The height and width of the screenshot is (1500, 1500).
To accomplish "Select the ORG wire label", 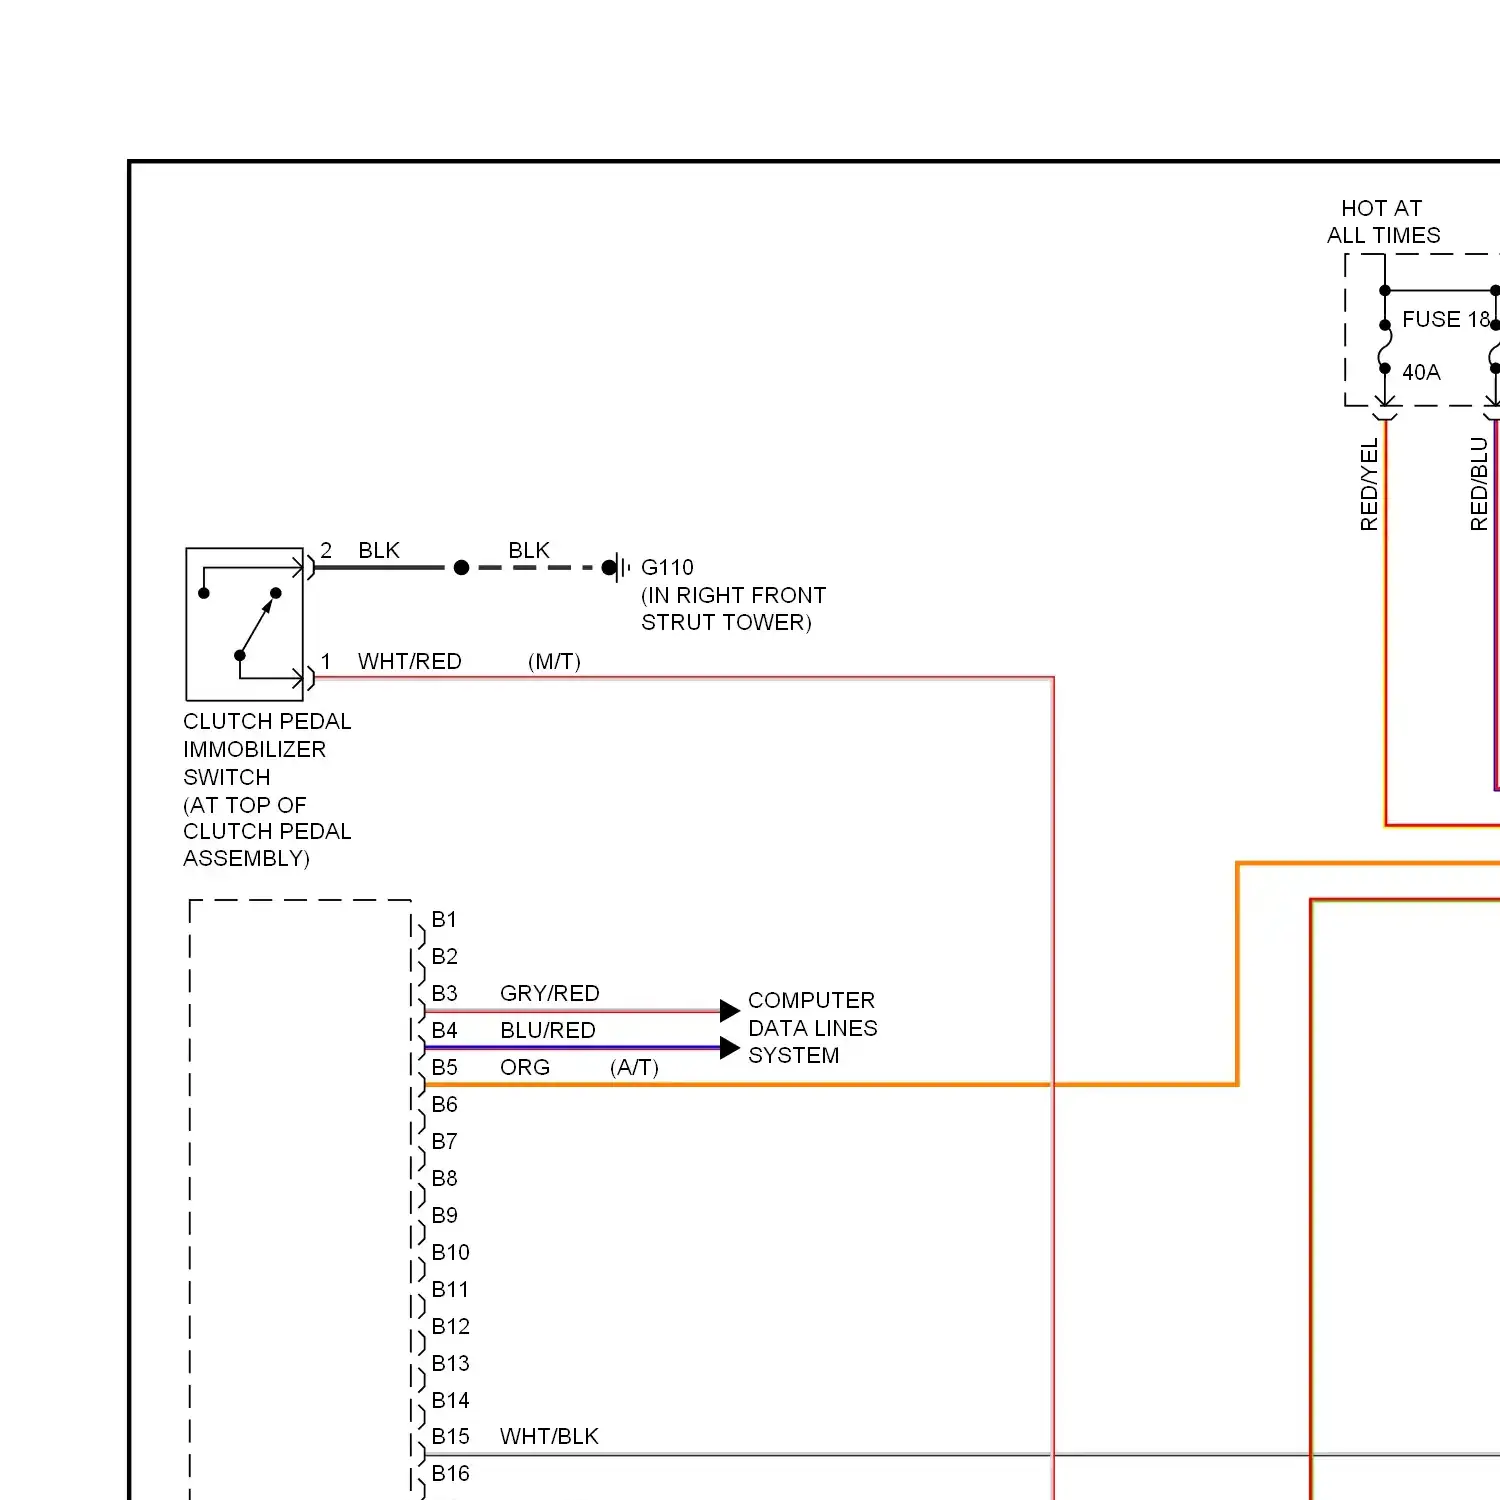I will (x=525, y=1067).
